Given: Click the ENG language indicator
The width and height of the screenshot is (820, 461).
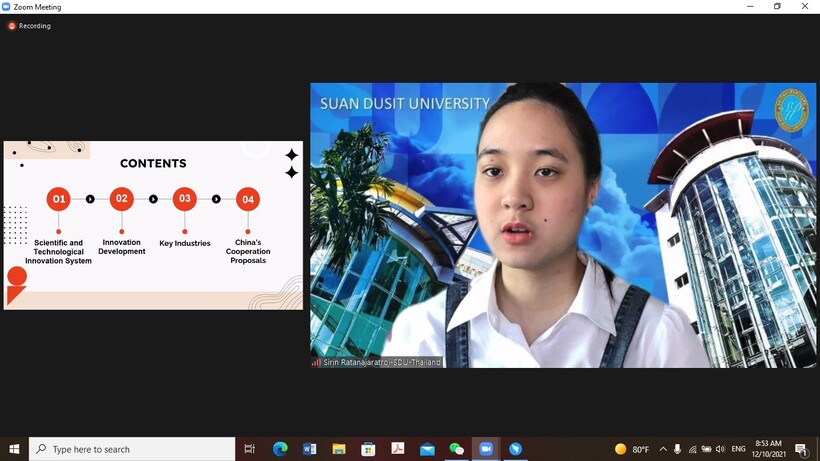Looking at the screenshot, I should [x=738, y=449].
